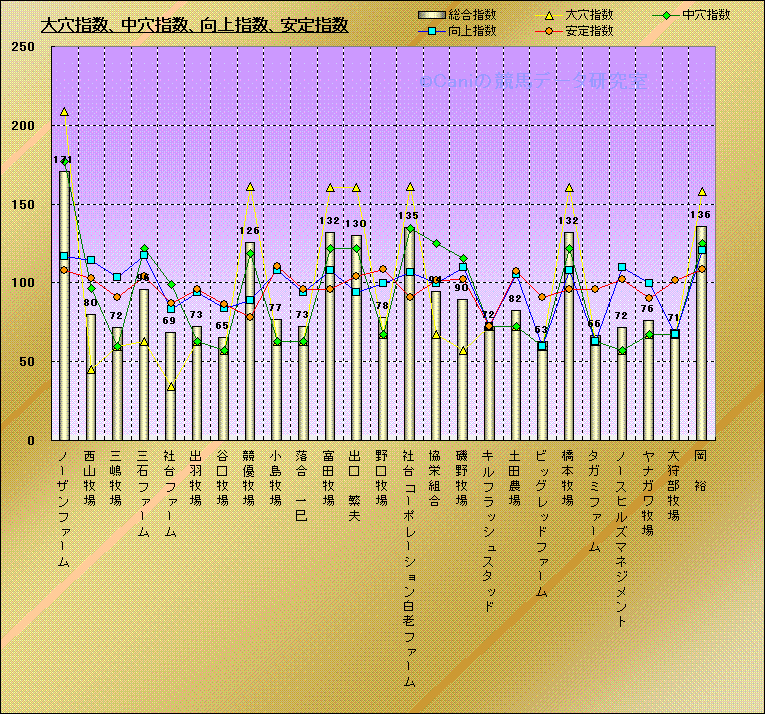Click yellow triangle data point above ノーザンファーム bar
The width and height of the screenshot is (766, 715).
tap(64, 112)
